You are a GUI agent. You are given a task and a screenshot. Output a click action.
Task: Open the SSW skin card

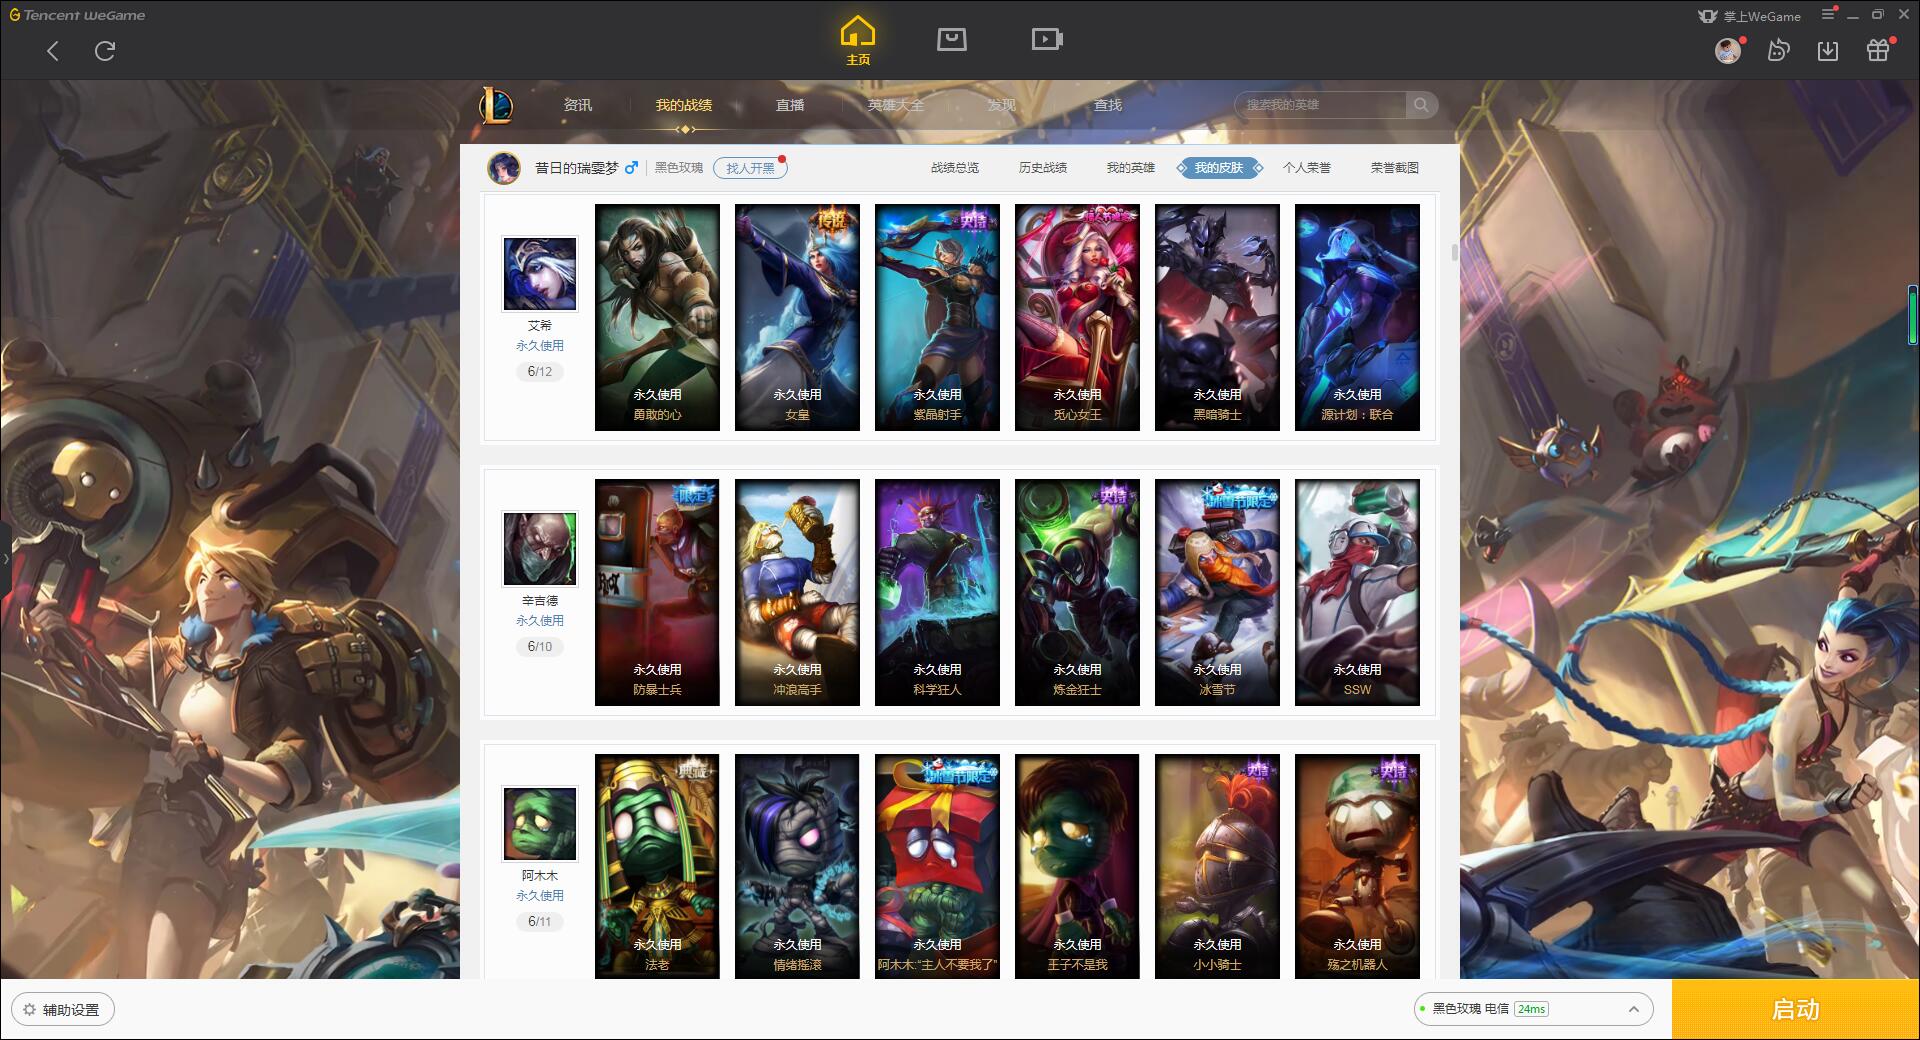pos(1357,593)
